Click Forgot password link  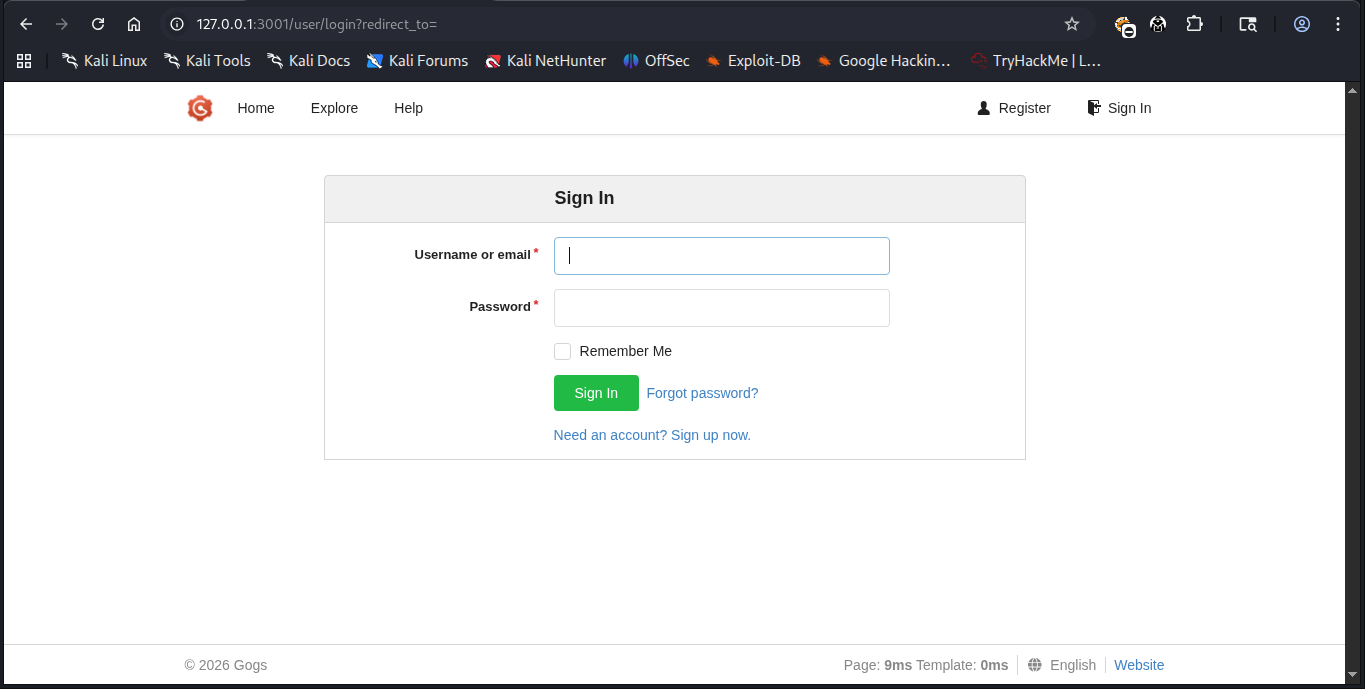pyautogui.click(x=702, y=393)
